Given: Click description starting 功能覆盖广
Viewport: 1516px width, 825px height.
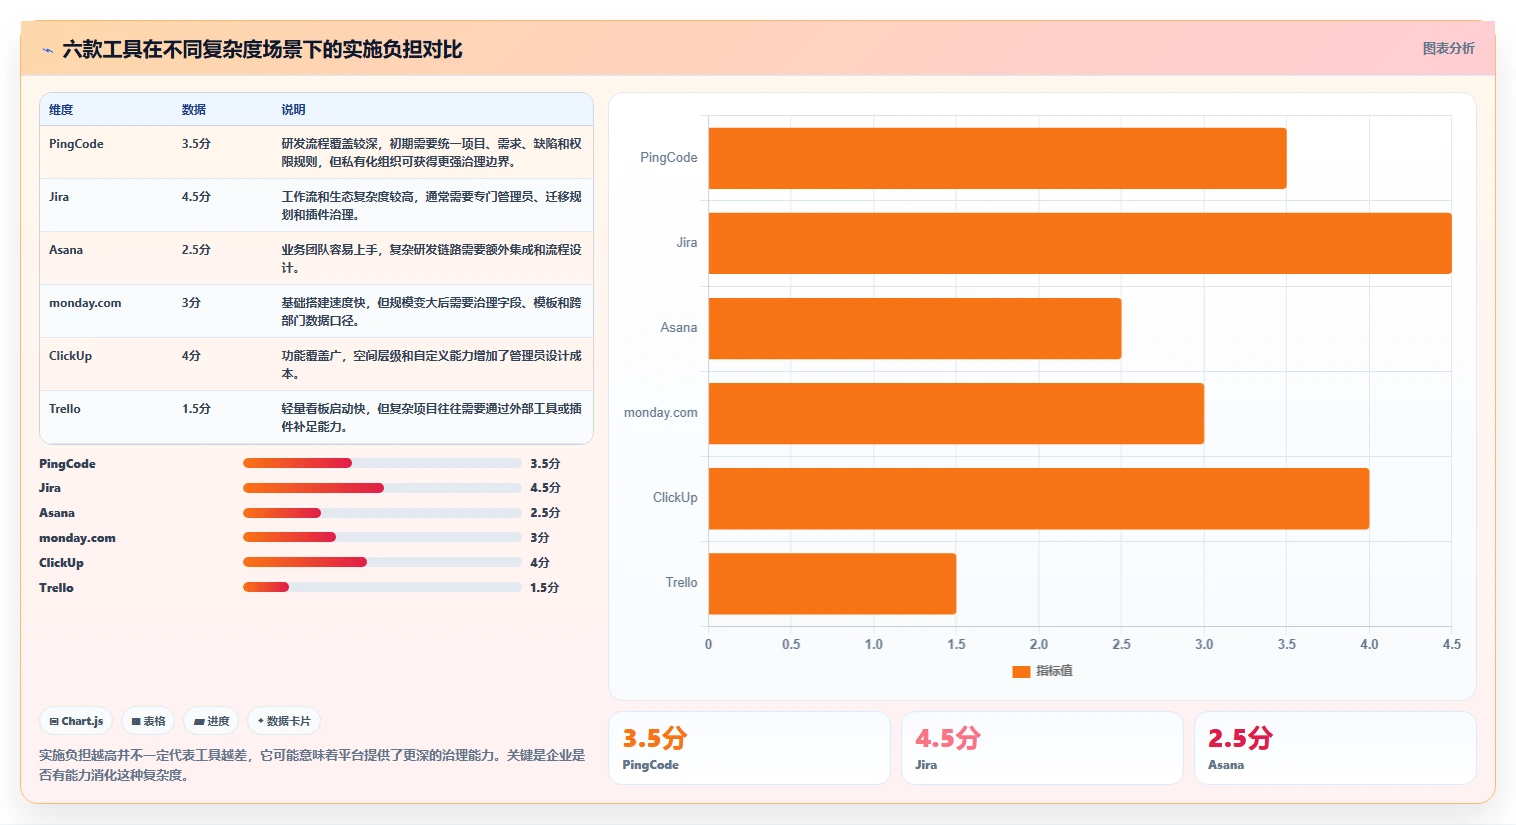Looking at the screenshot, I should (431, 365).
